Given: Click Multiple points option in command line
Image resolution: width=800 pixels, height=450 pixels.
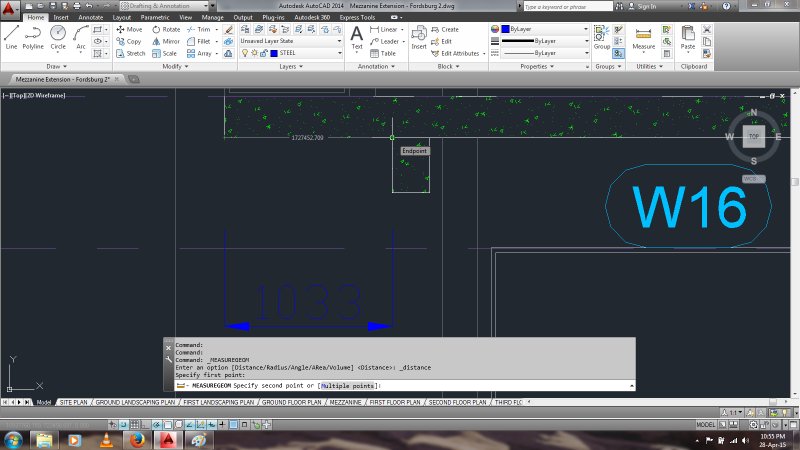Looking at the screenshot, I should (349, 385).
